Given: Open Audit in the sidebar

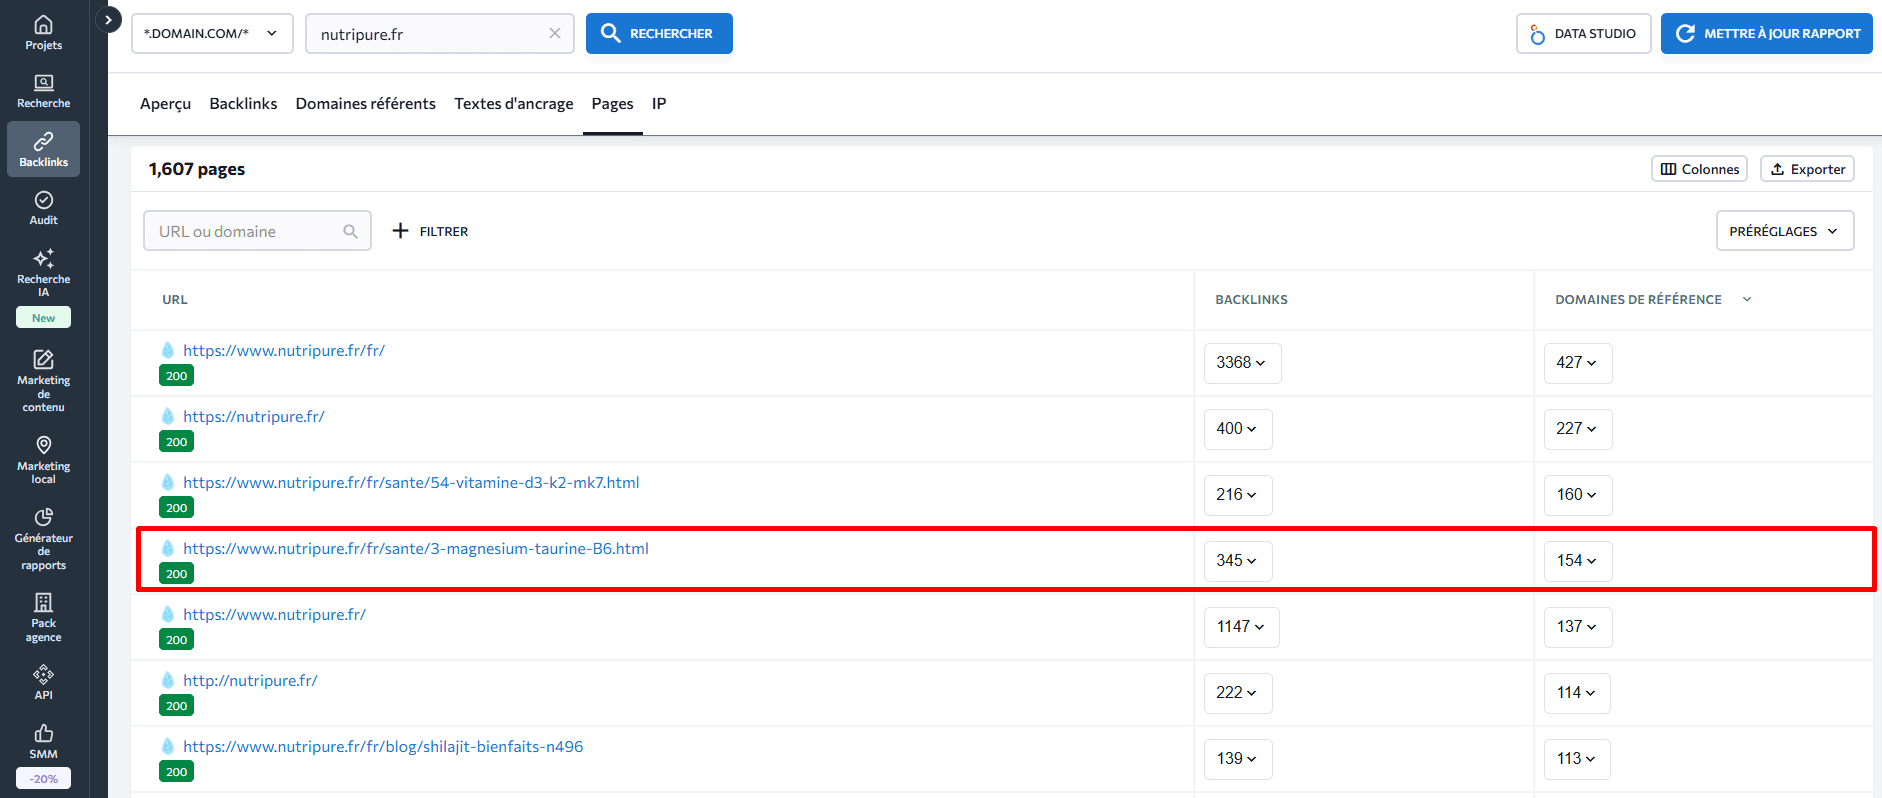Looking at the screenshot, I should pos(43,208).
